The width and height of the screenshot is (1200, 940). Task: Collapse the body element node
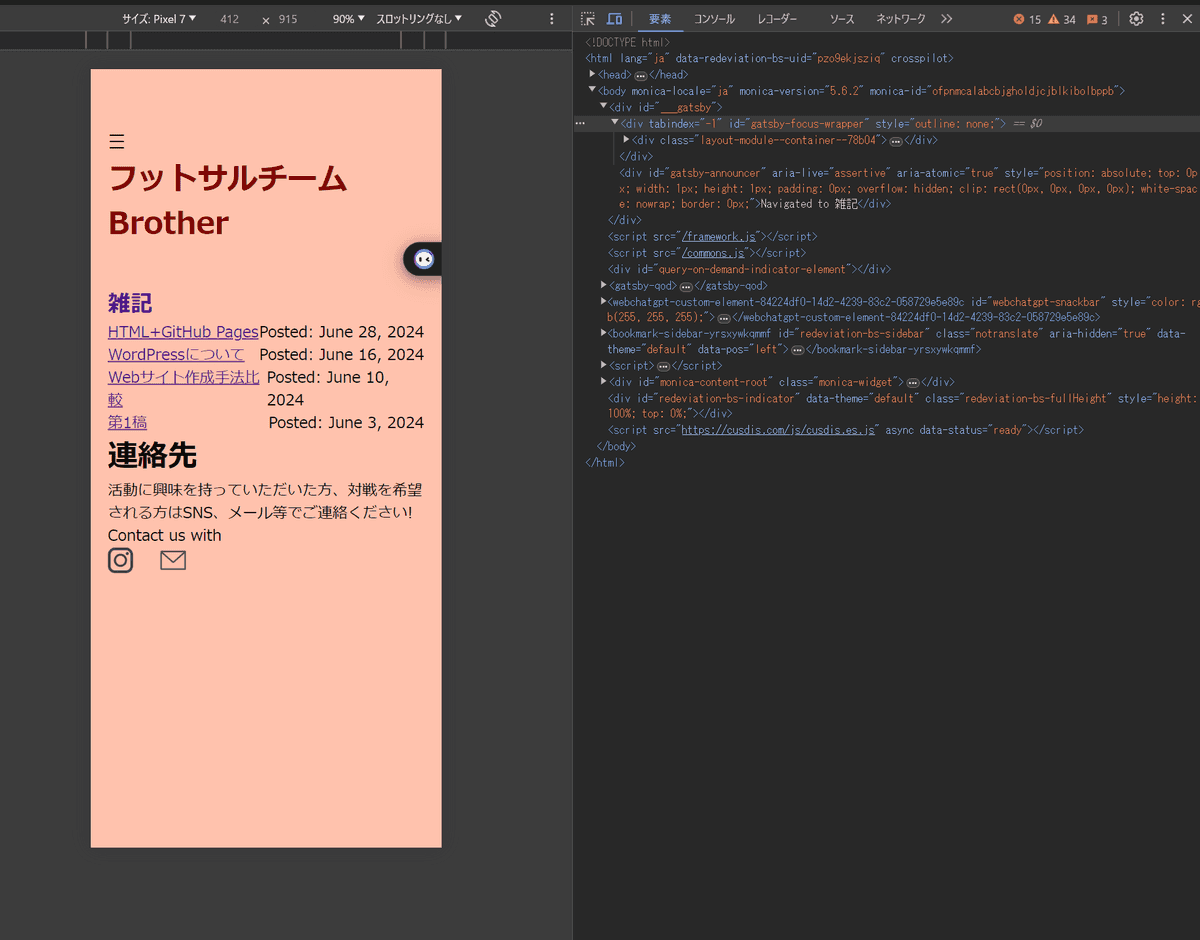(593, 91)
